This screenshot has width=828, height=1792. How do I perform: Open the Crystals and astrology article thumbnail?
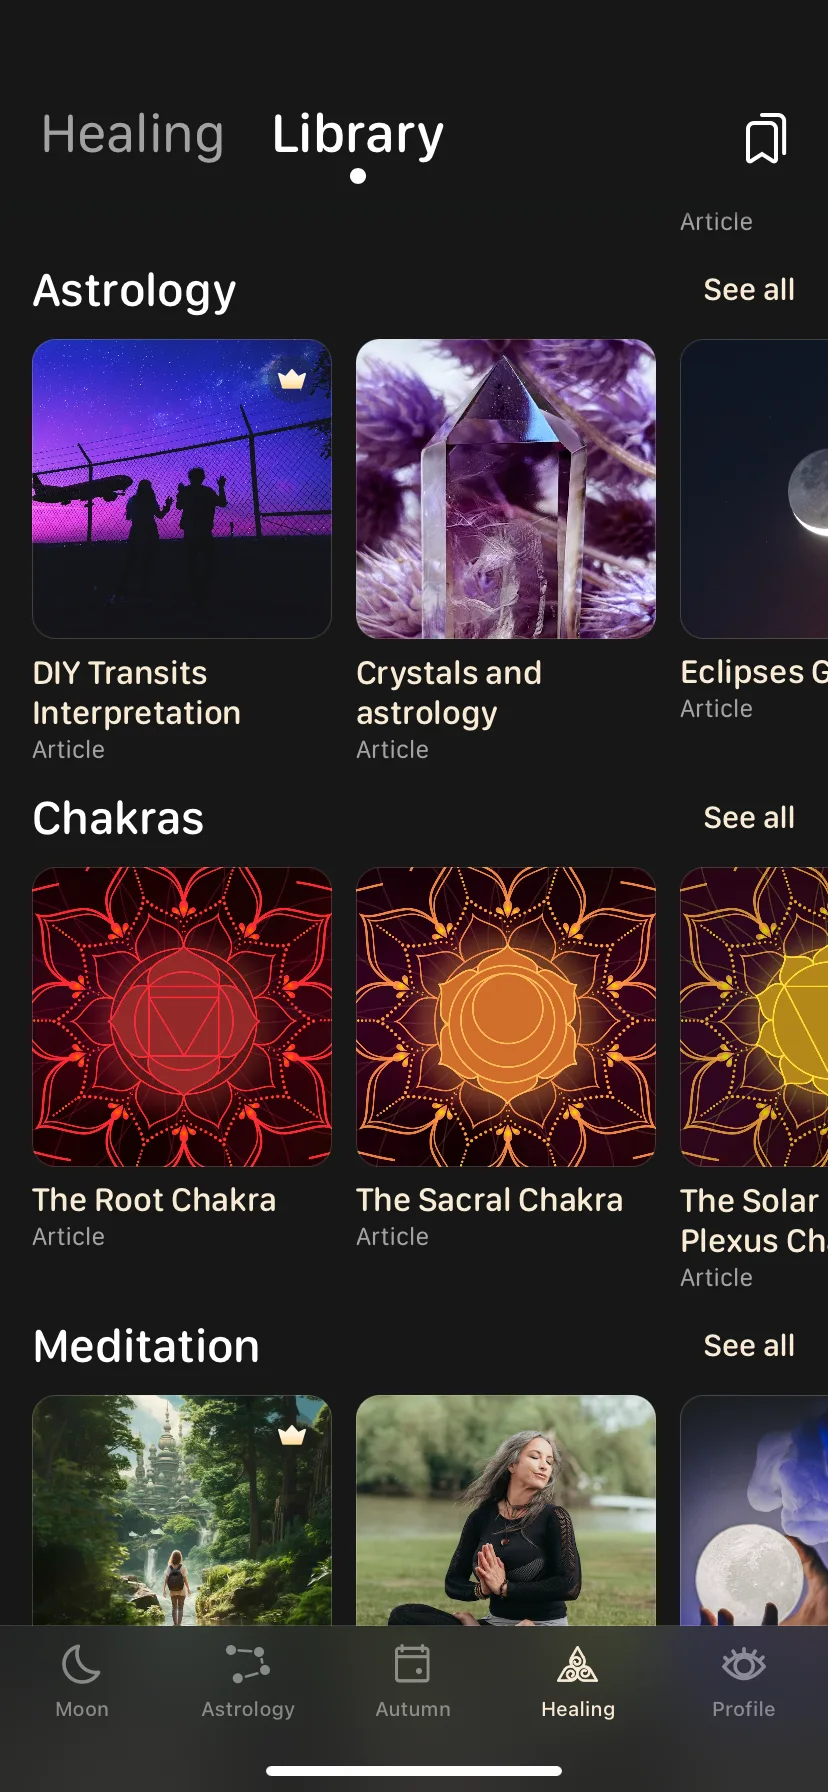click(506, 489)
